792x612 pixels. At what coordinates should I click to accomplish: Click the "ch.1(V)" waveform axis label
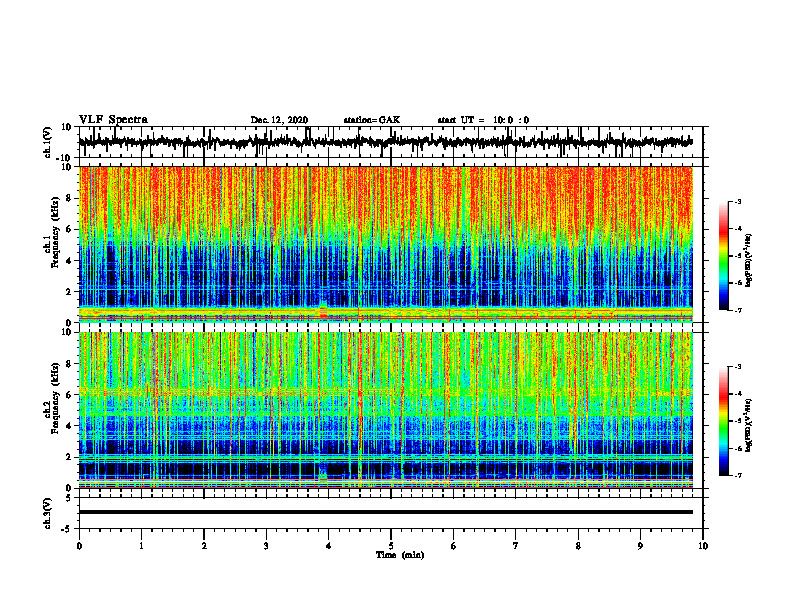click(x=48, y=142)
